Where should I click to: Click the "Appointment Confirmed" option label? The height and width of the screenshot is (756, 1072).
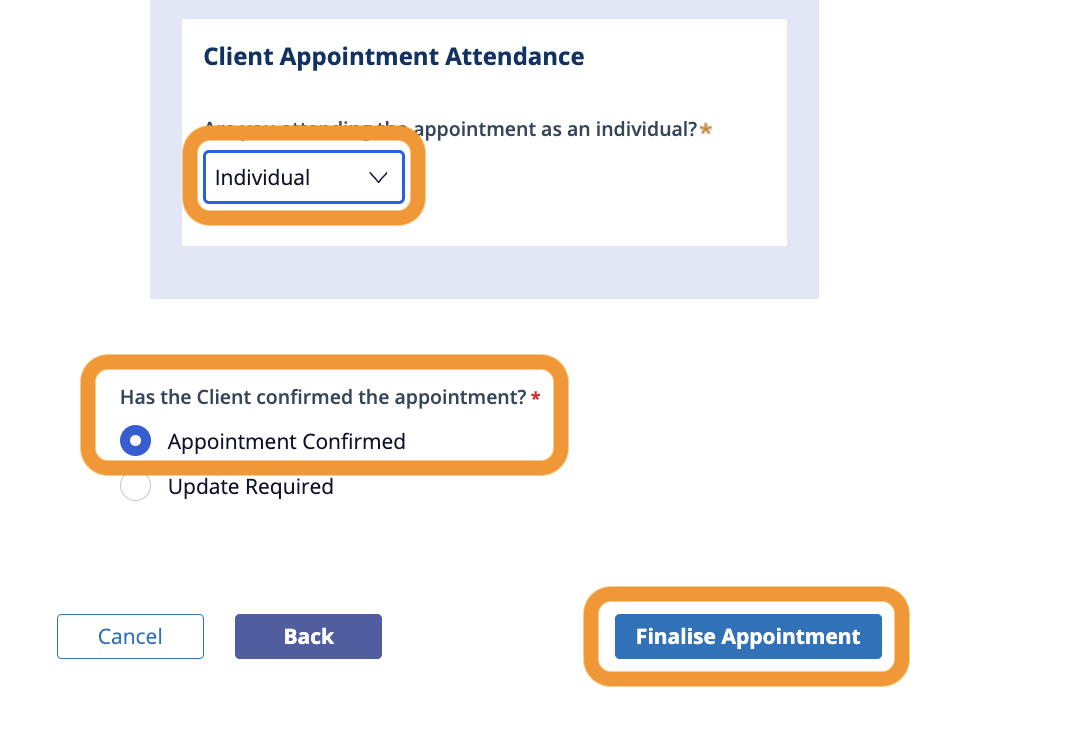[x=287, y=441]
